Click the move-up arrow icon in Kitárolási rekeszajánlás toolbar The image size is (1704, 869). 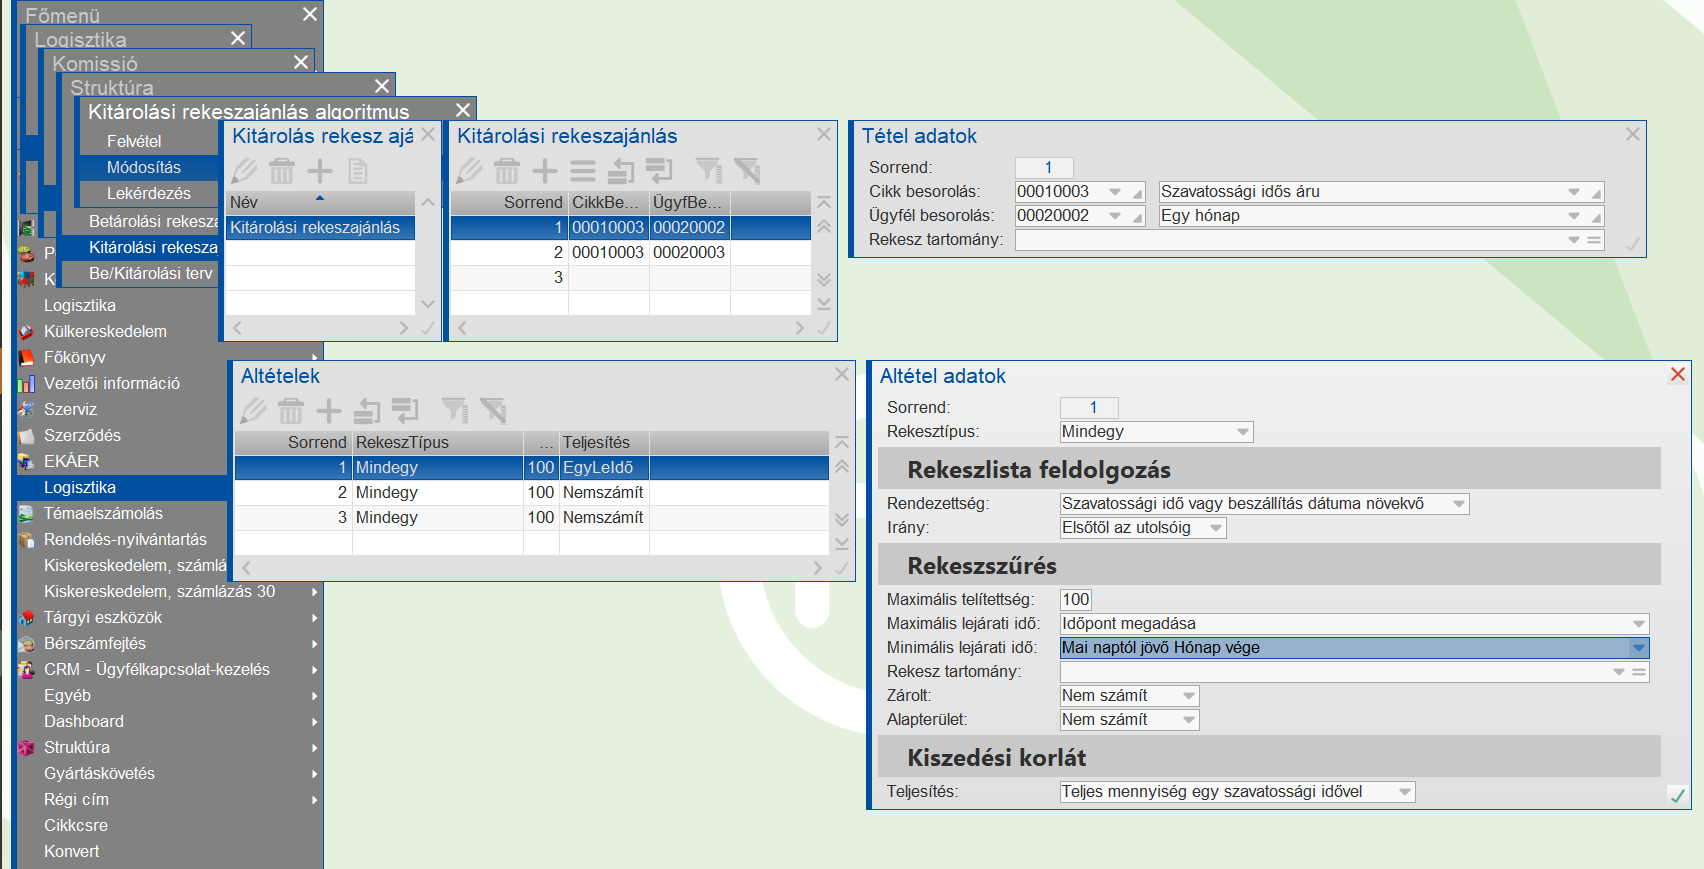621,171
